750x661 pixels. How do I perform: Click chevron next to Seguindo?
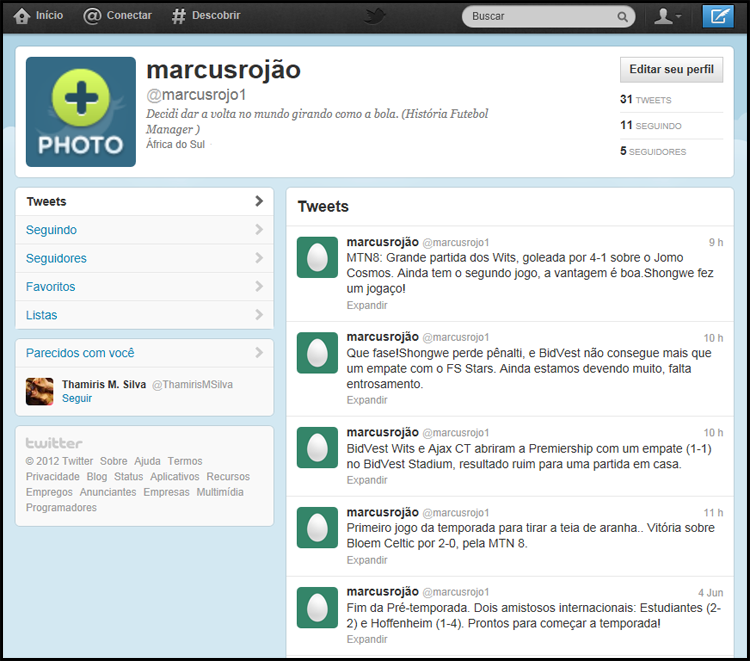(259, 230)
